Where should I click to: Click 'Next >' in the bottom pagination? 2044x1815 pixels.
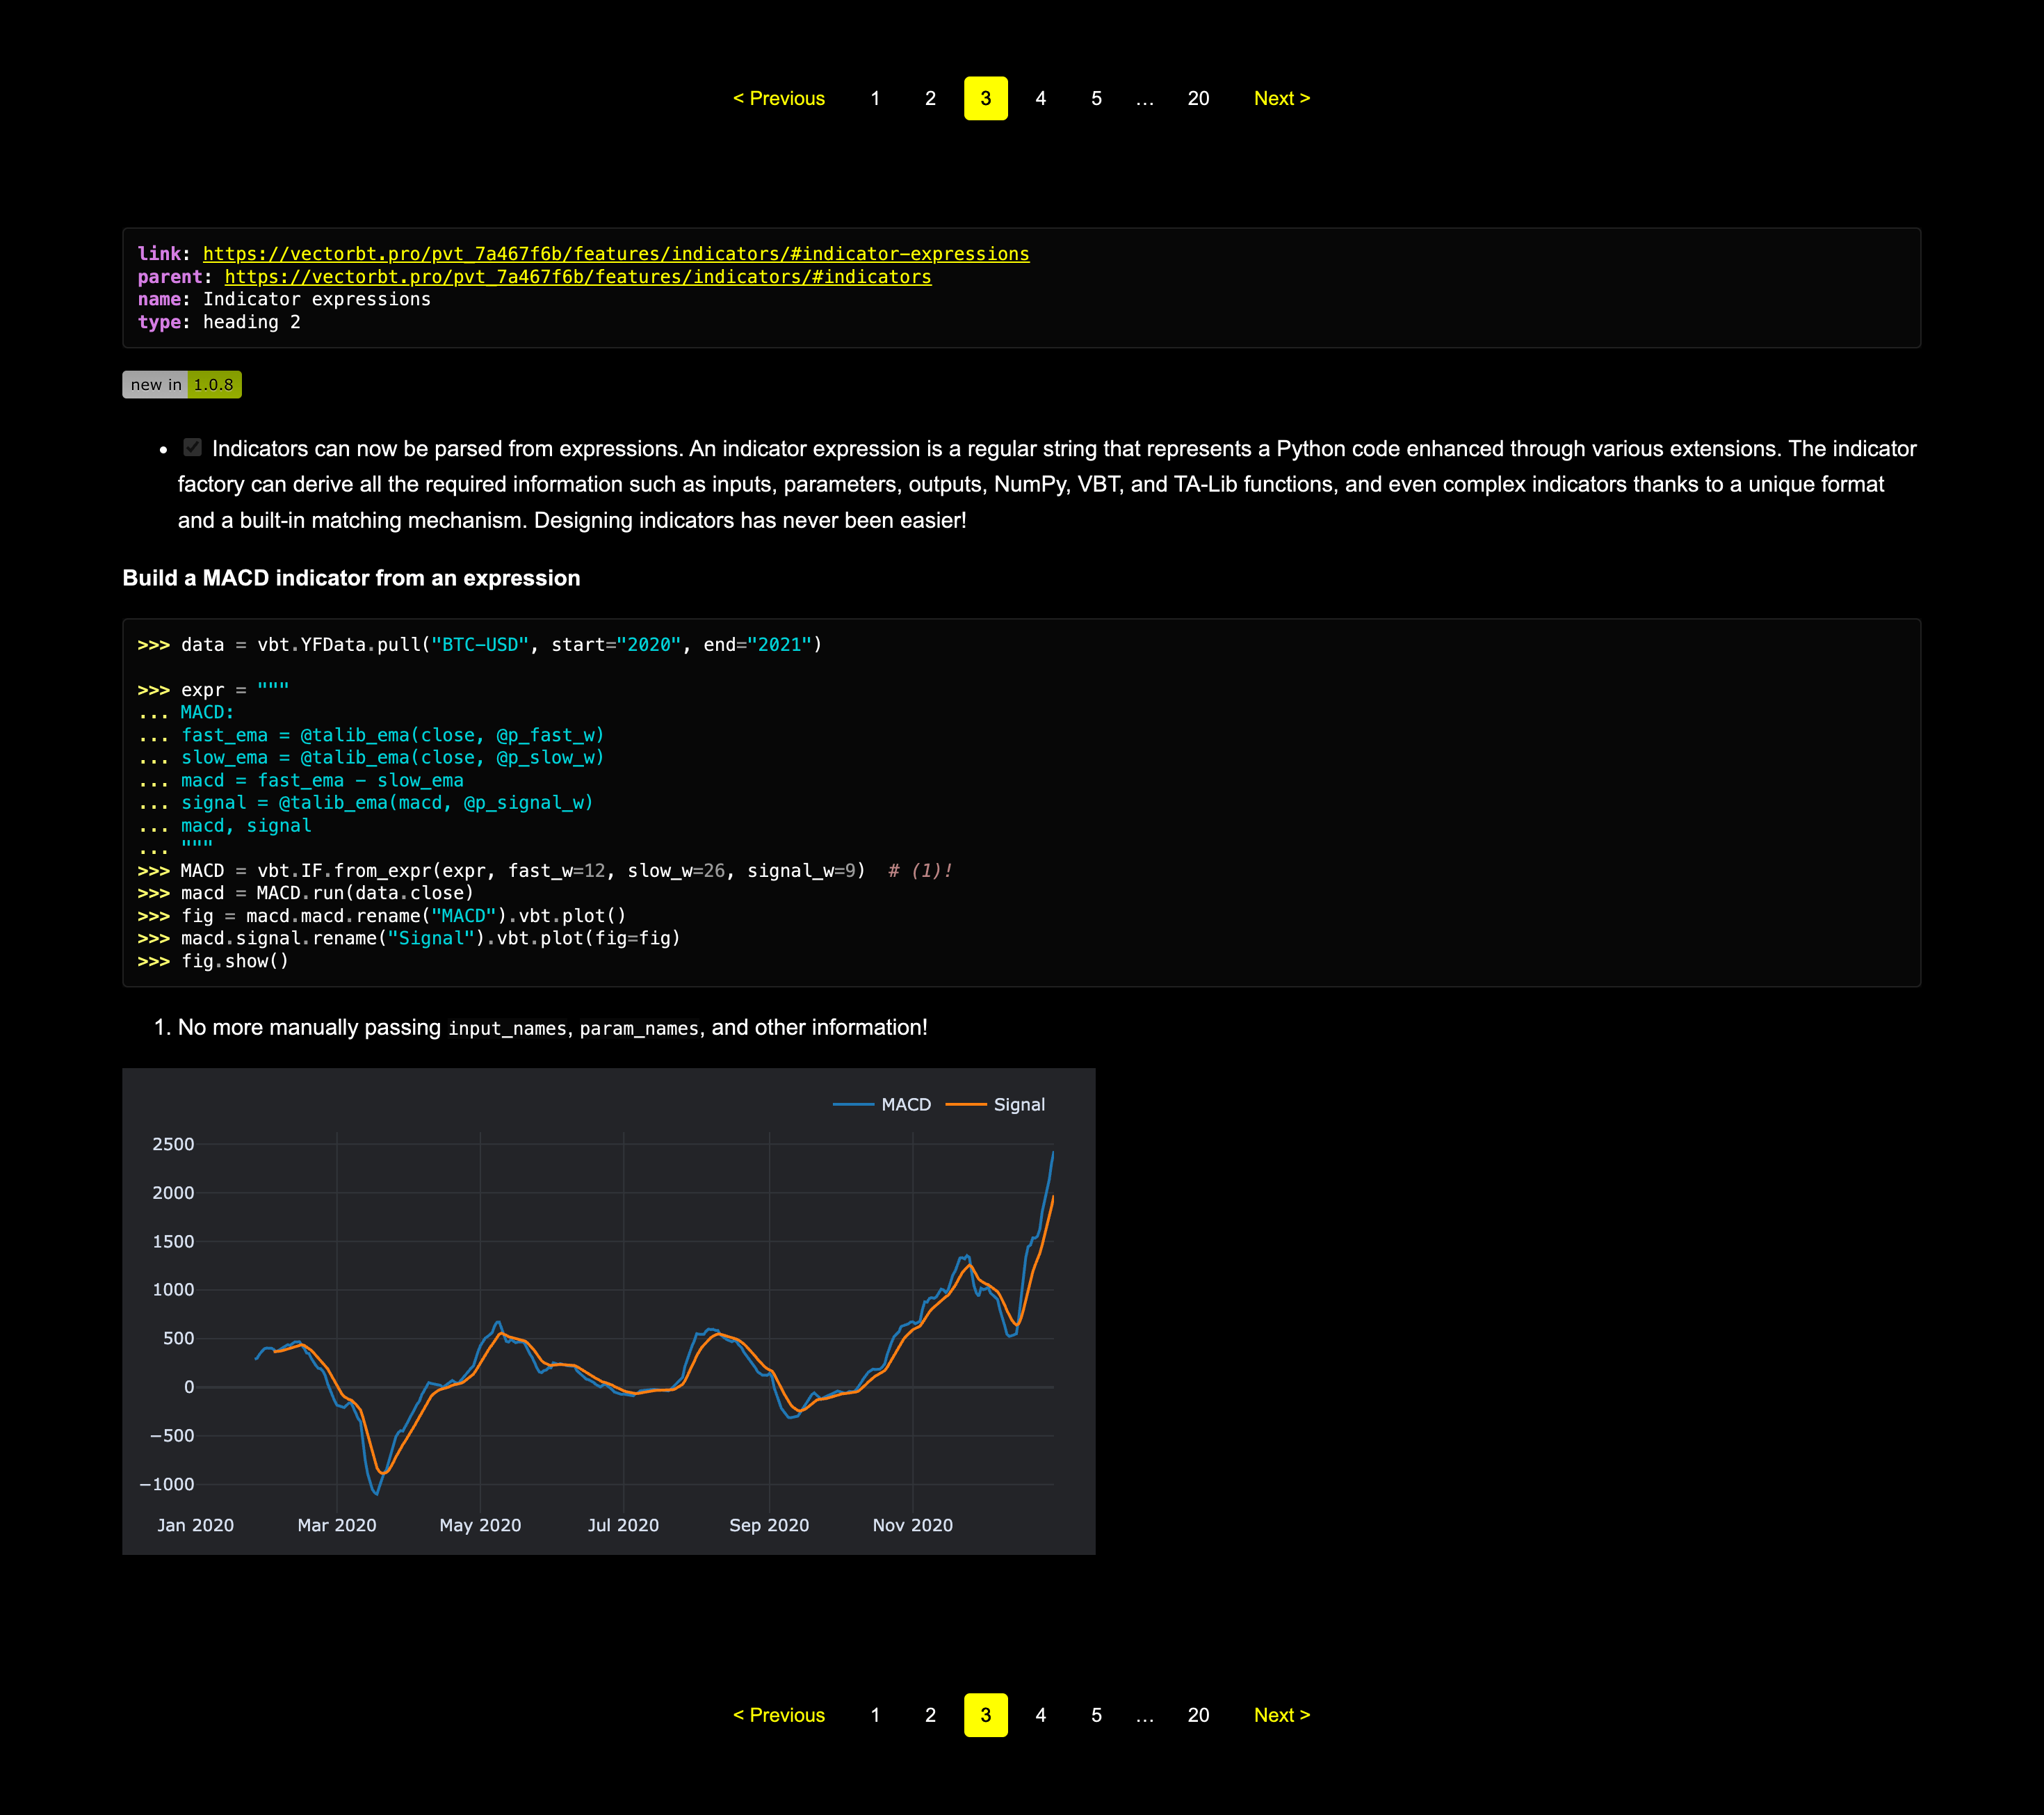click(1281, 1714)
